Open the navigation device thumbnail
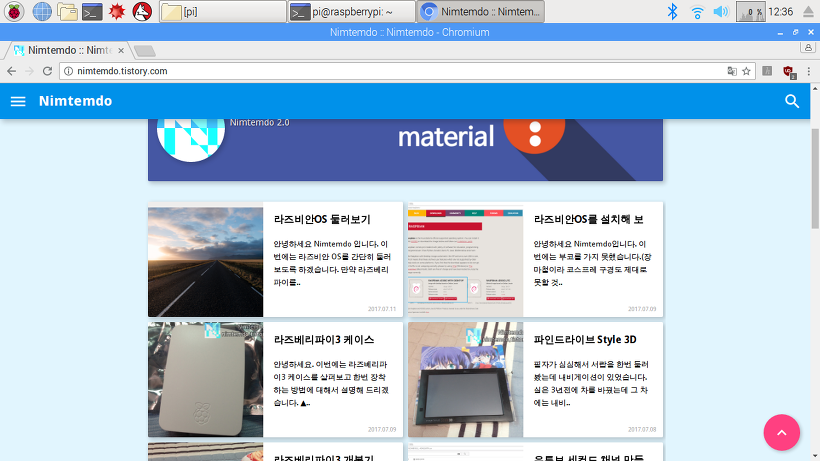Screen dimensions: 820x461 (x=465, y=379)
